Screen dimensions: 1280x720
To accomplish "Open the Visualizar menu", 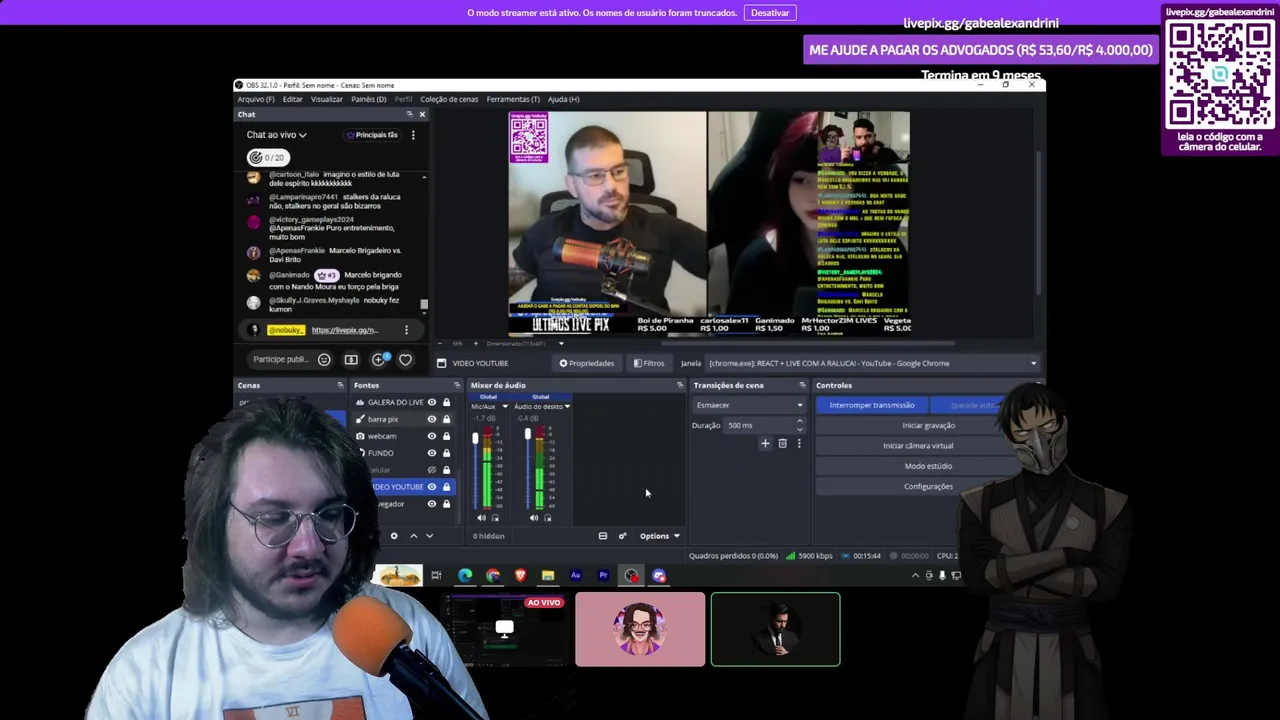I will coord(326,99).
